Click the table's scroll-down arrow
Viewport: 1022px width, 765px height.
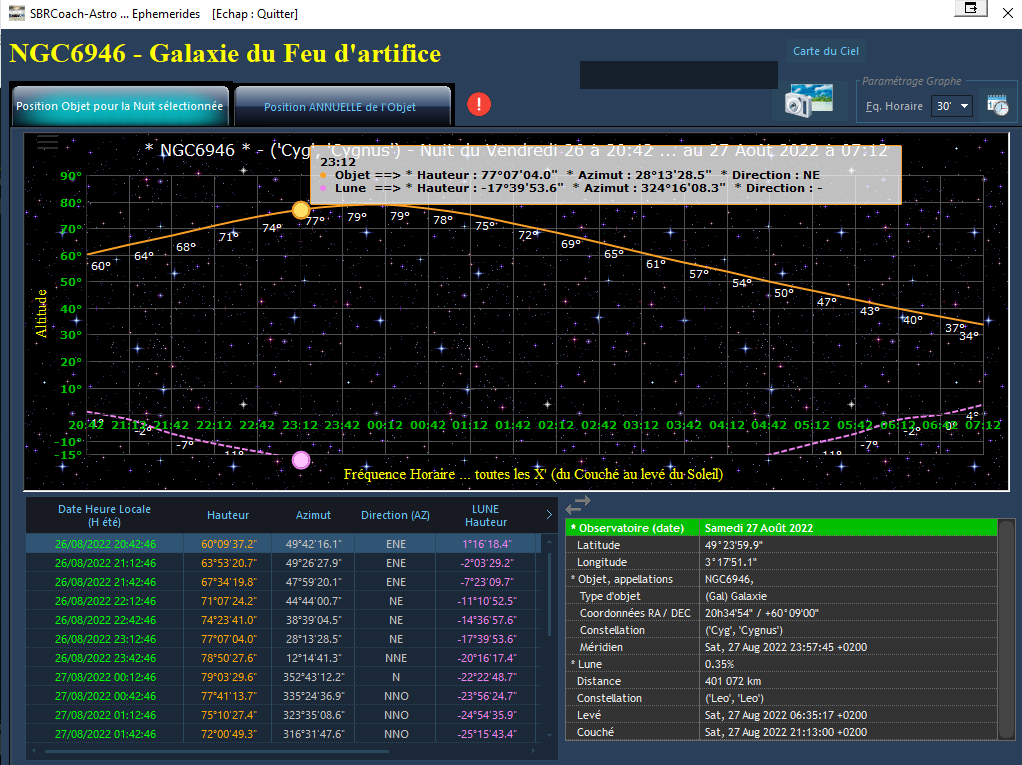tap(549, 735)
